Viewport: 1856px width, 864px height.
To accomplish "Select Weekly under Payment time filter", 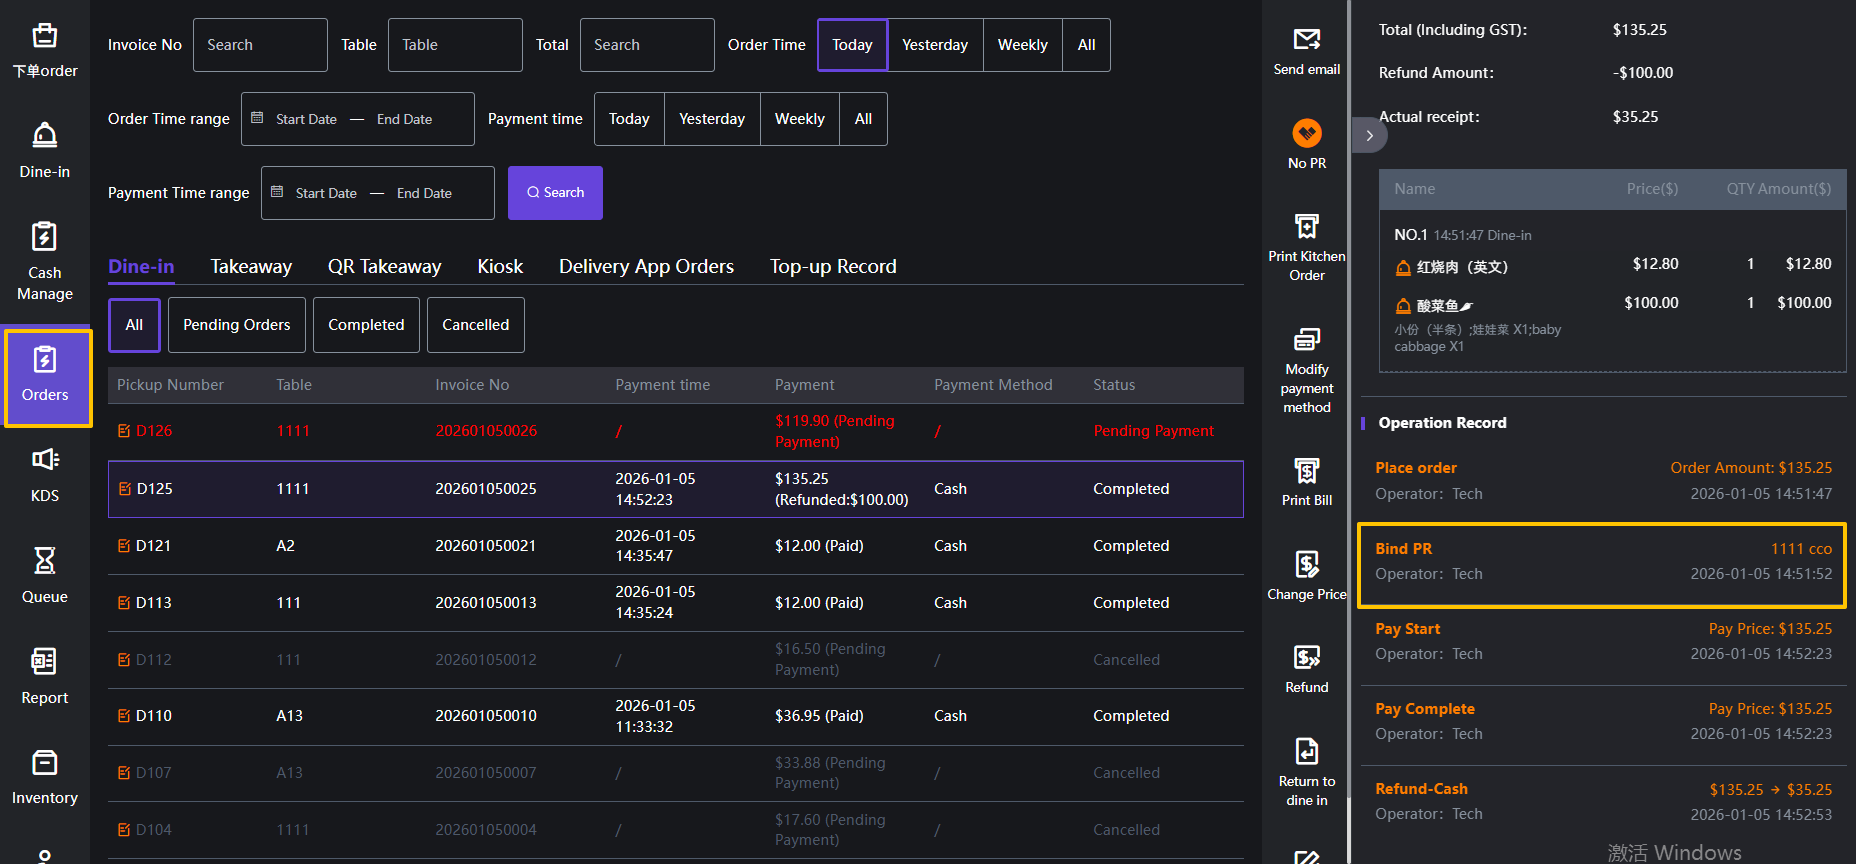I will (x=799, y=119).
